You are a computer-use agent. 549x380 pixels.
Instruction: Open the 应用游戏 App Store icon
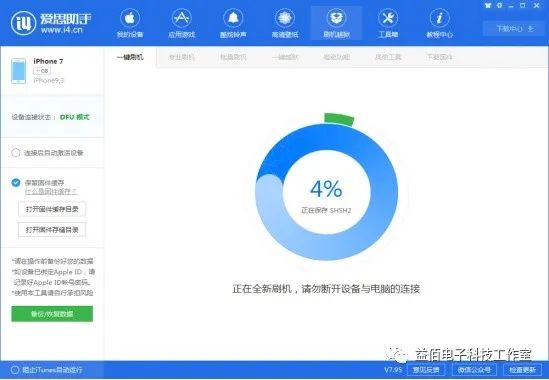tap(181, 18)
